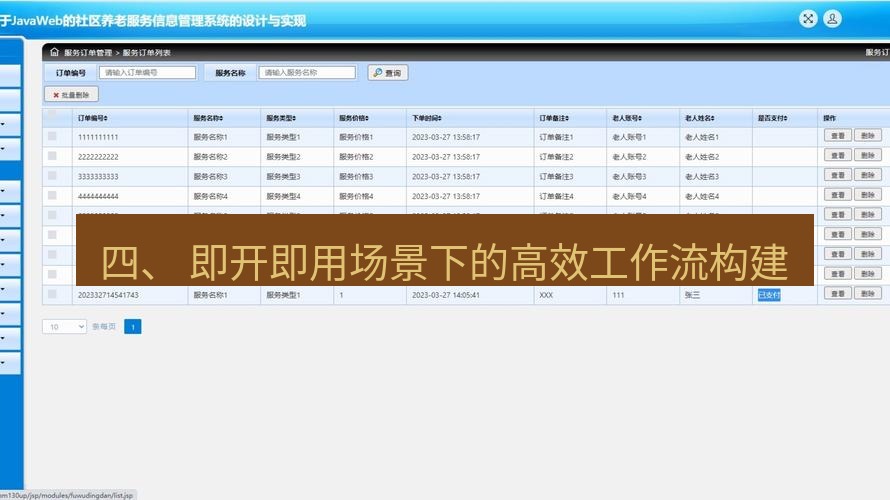Sort by the 老人账号 column header
890x500 pixels.
[627, 118]
